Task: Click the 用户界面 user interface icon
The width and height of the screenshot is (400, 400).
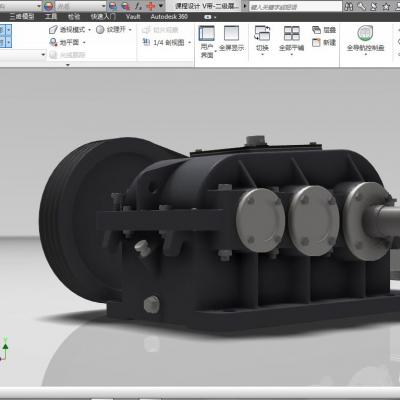Action: point(207,33)
